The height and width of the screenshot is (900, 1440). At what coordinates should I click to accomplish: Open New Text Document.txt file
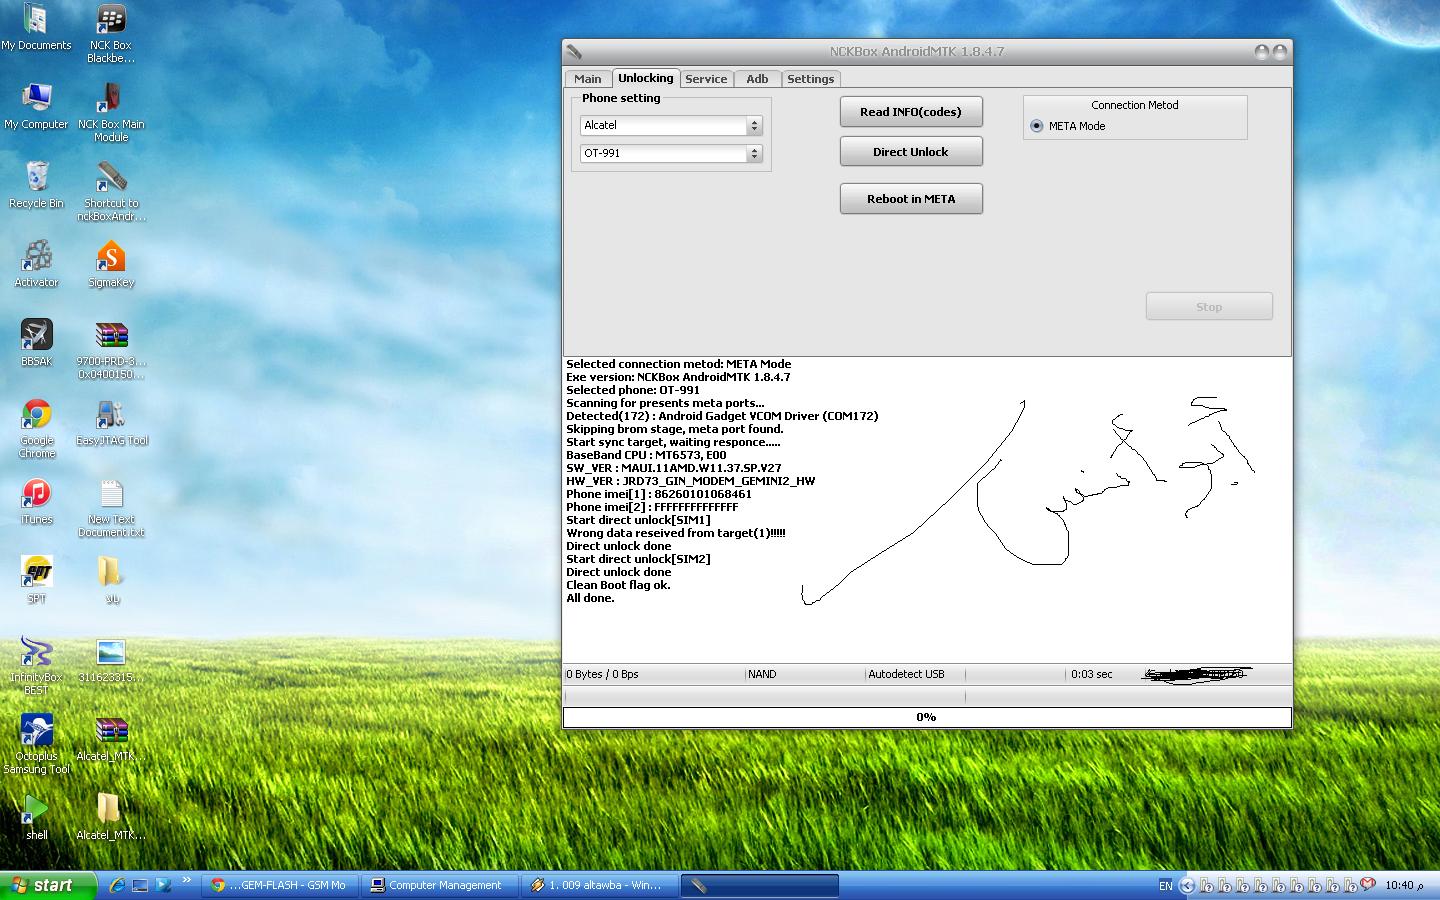[110, 508]
